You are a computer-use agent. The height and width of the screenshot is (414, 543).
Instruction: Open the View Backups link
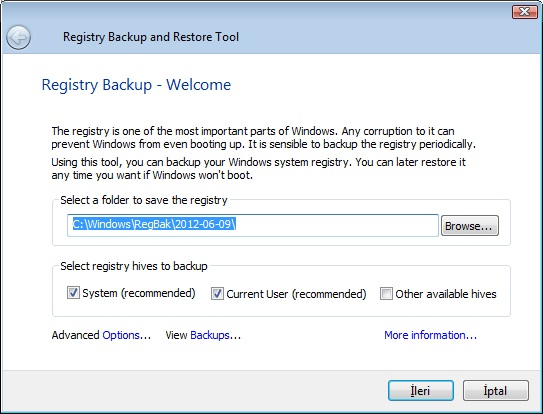215,335
